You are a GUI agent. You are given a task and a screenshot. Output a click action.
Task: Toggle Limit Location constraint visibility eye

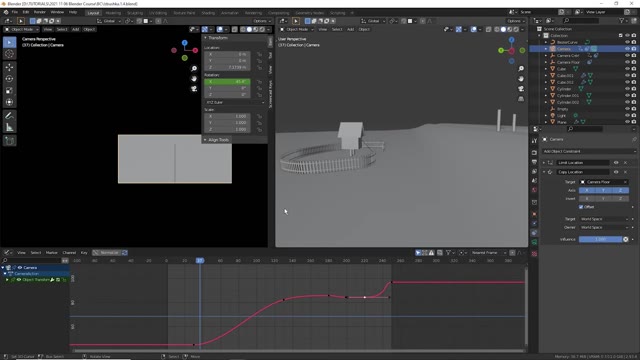click(616, 162)
